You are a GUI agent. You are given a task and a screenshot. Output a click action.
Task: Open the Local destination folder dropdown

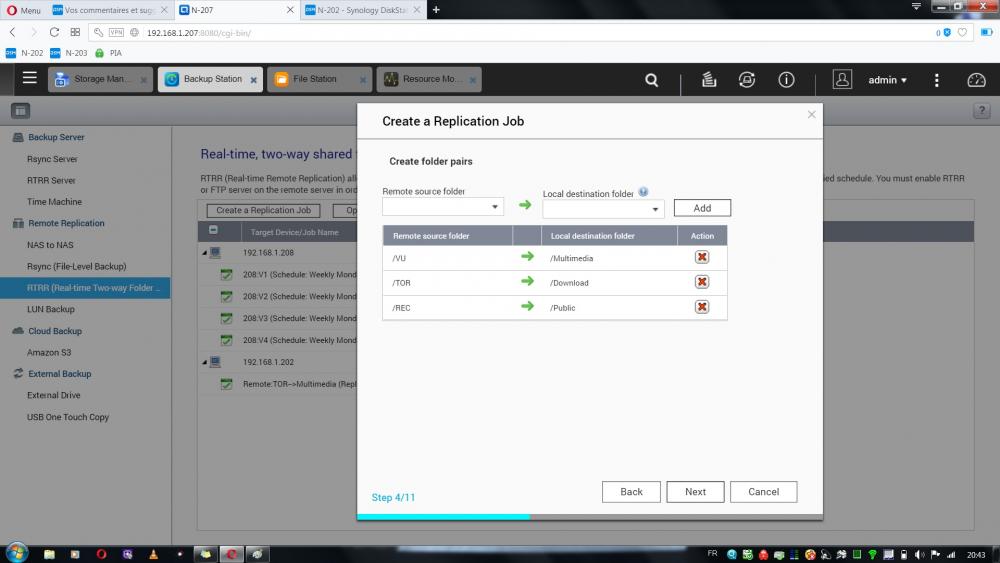tap(603, 209)
